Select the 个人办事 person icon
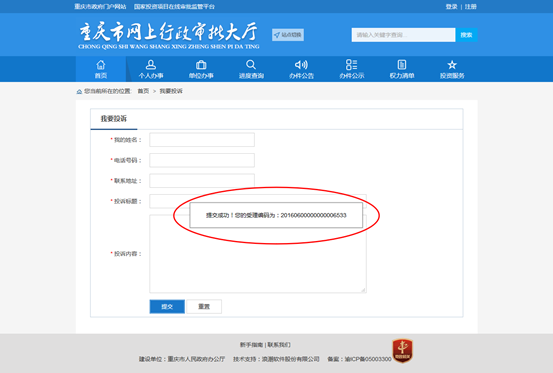The height and width of the screenshot is (373, 553). point(151,65)
